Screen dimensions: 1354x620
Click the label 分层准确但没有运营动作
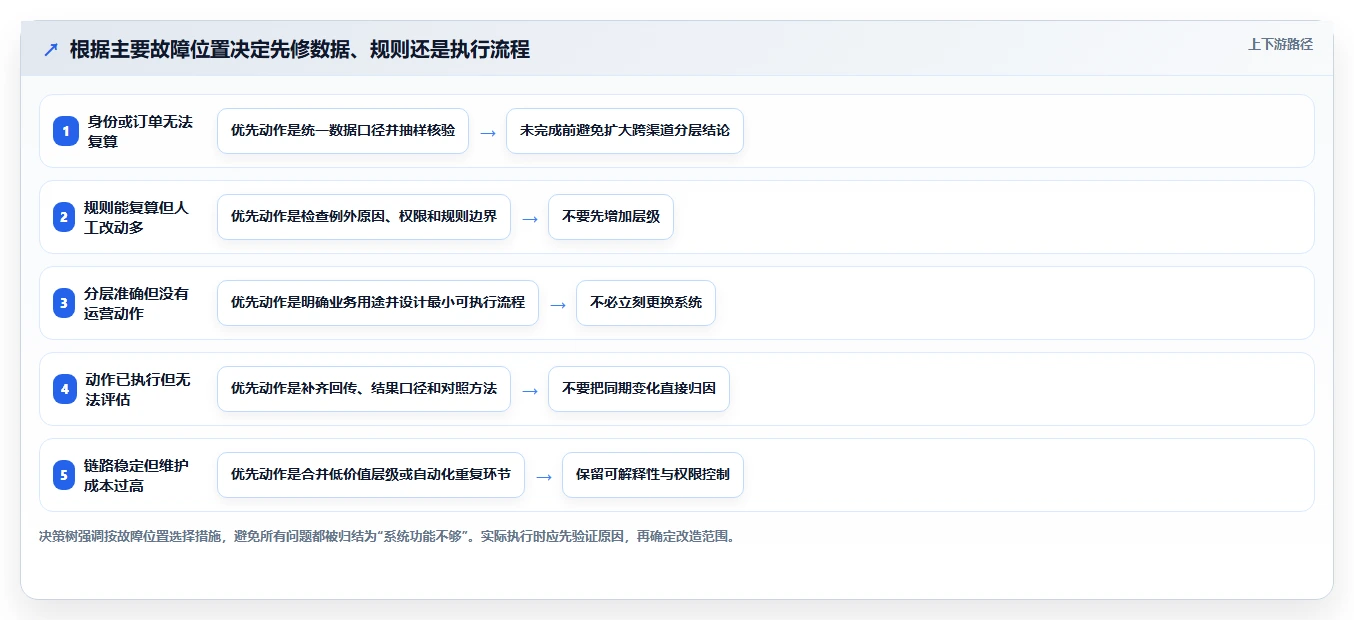pos(137,303)
